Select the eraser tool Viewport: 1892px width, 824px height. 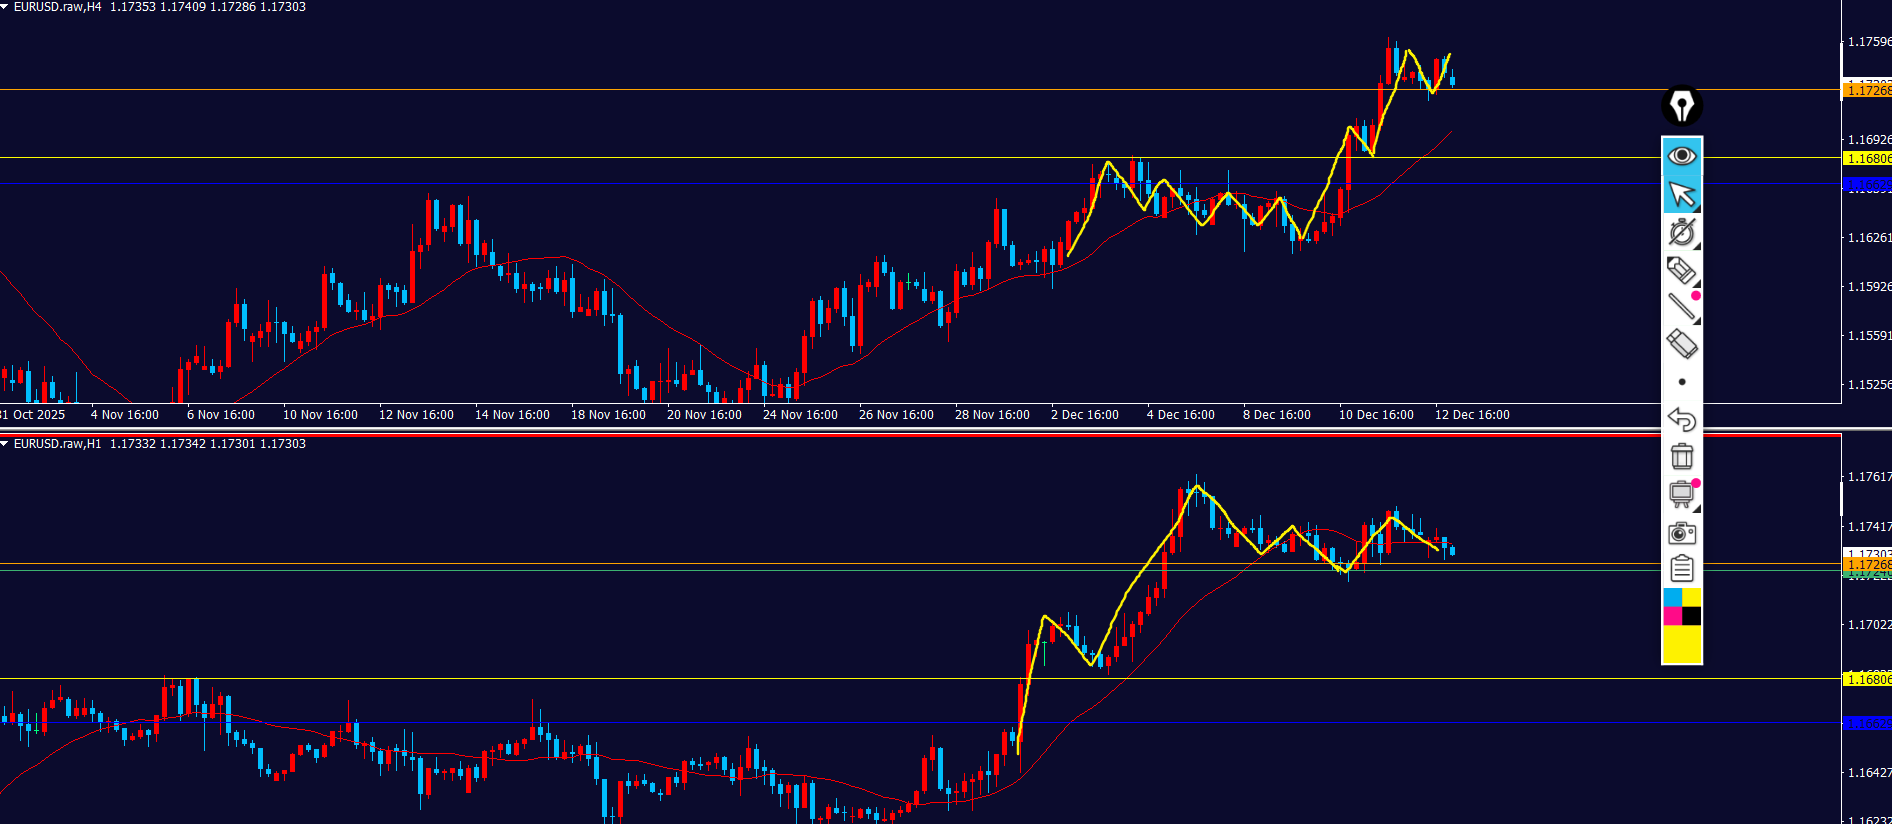[1682, 344]
